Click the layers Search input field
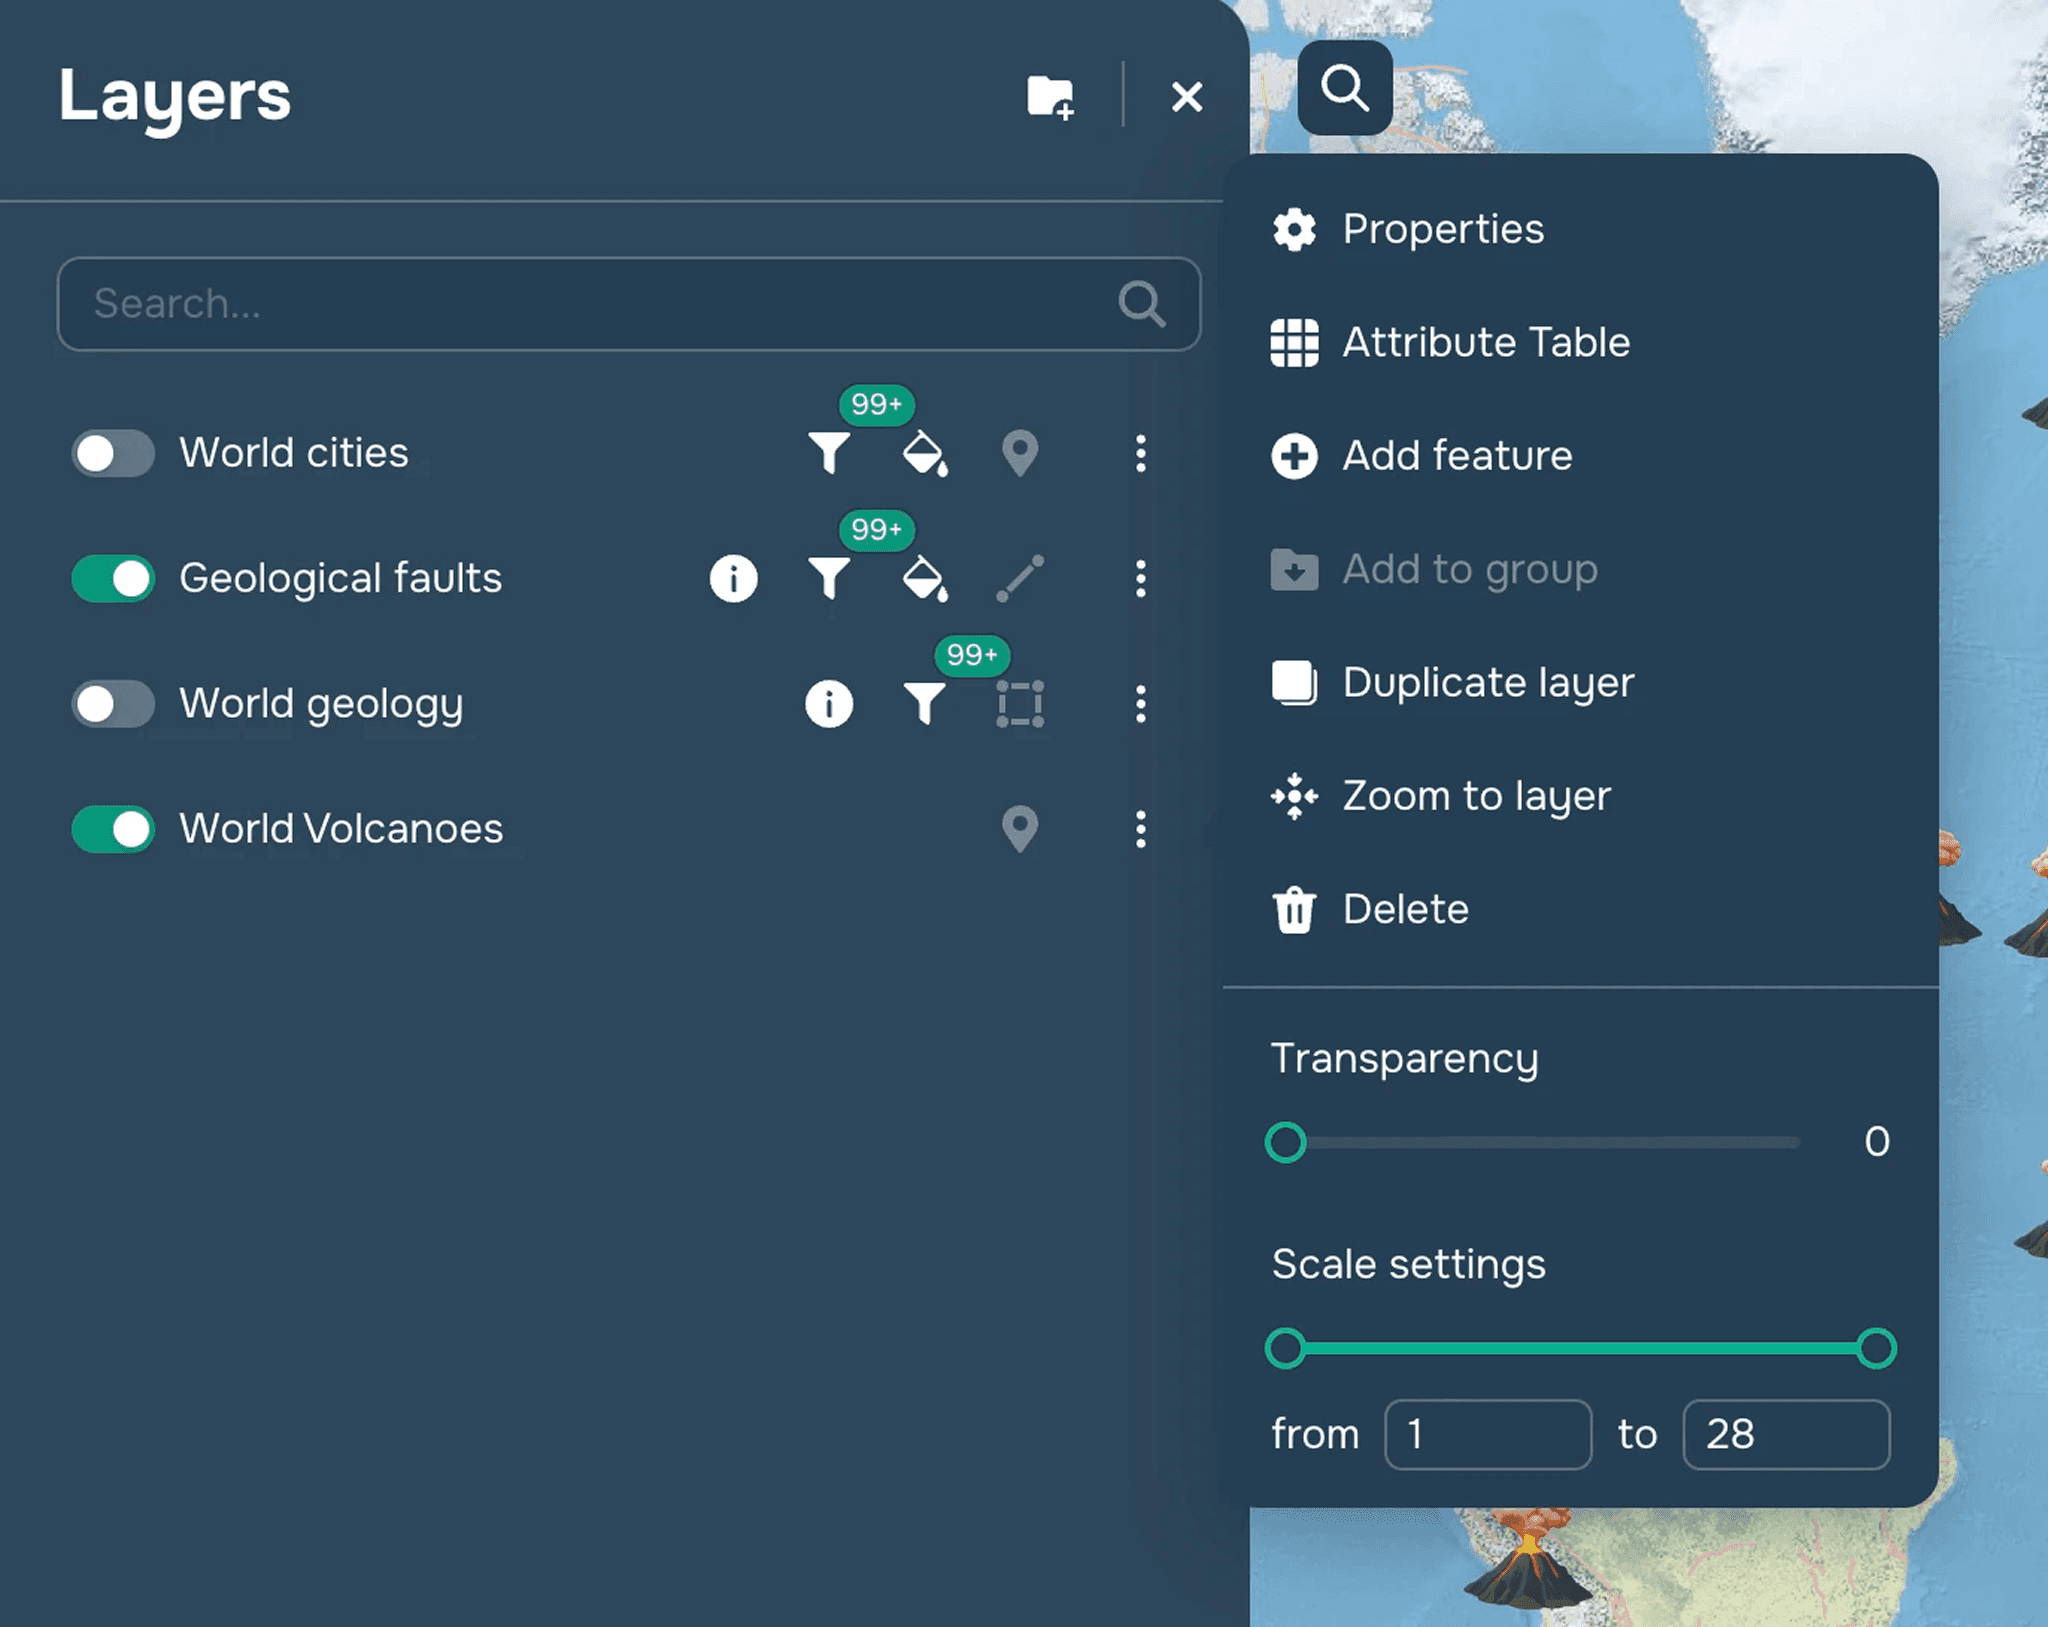Viewport: 2048px width, 1627px height. [x=600, y=304]
